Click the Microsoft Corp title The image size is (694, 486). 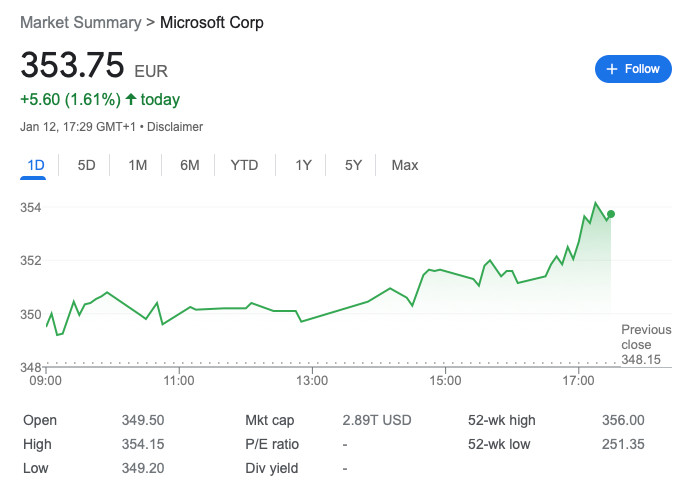coord(212,23)
